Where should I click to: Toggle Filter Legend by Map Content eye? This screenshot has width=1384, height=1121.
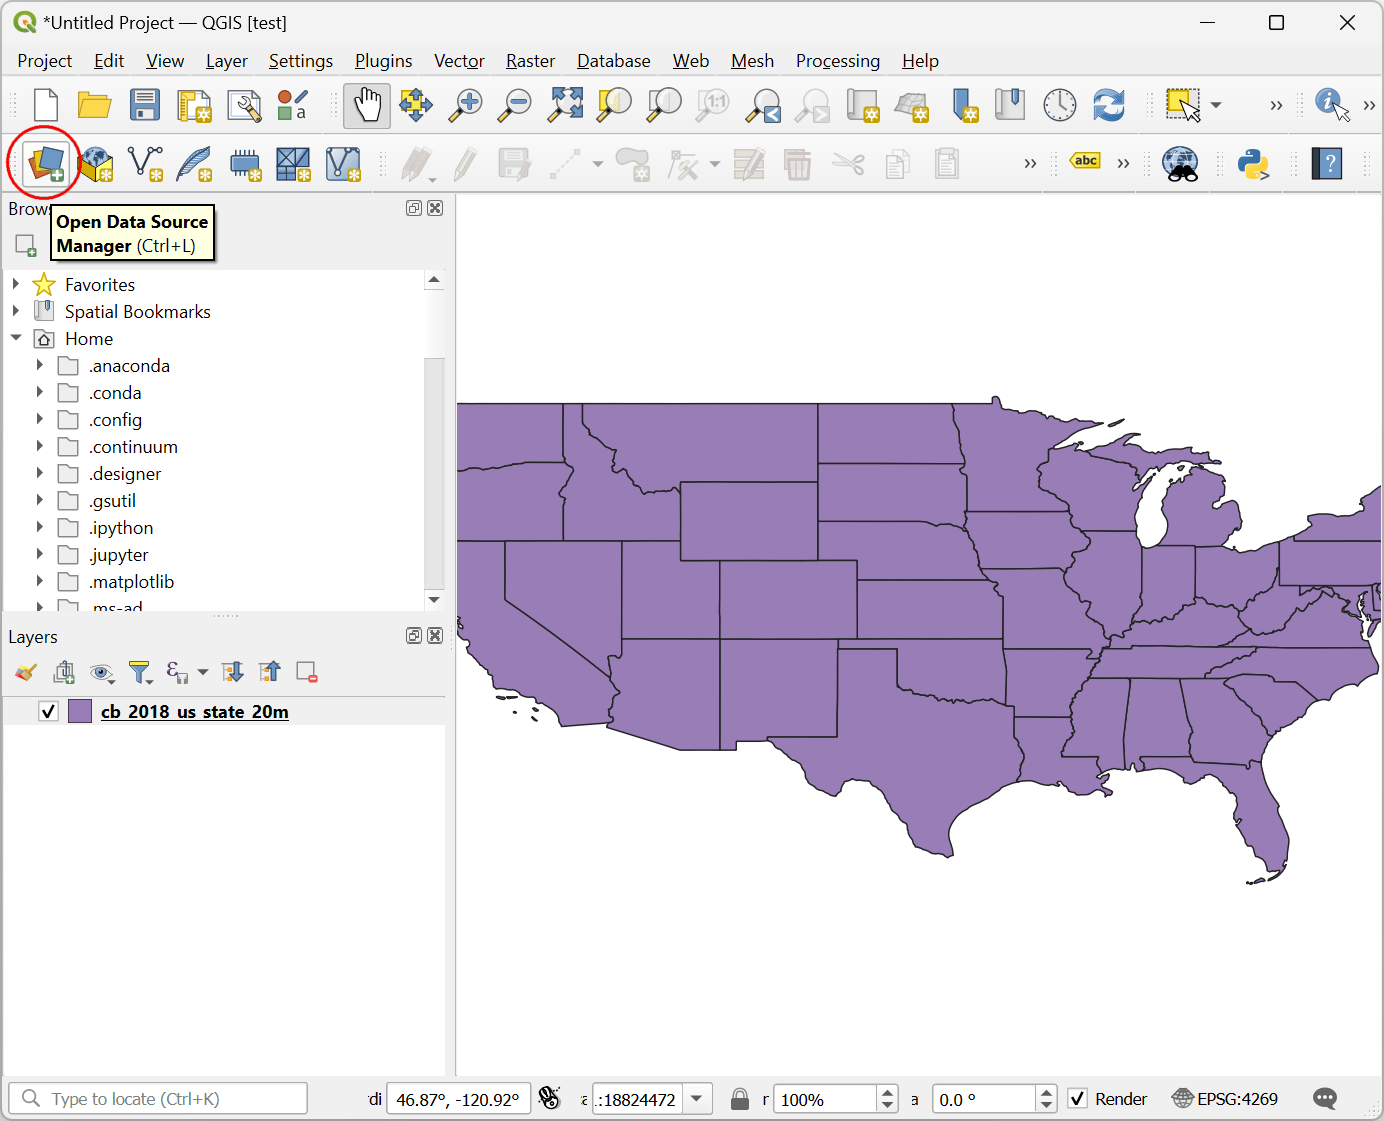[102, 672]
